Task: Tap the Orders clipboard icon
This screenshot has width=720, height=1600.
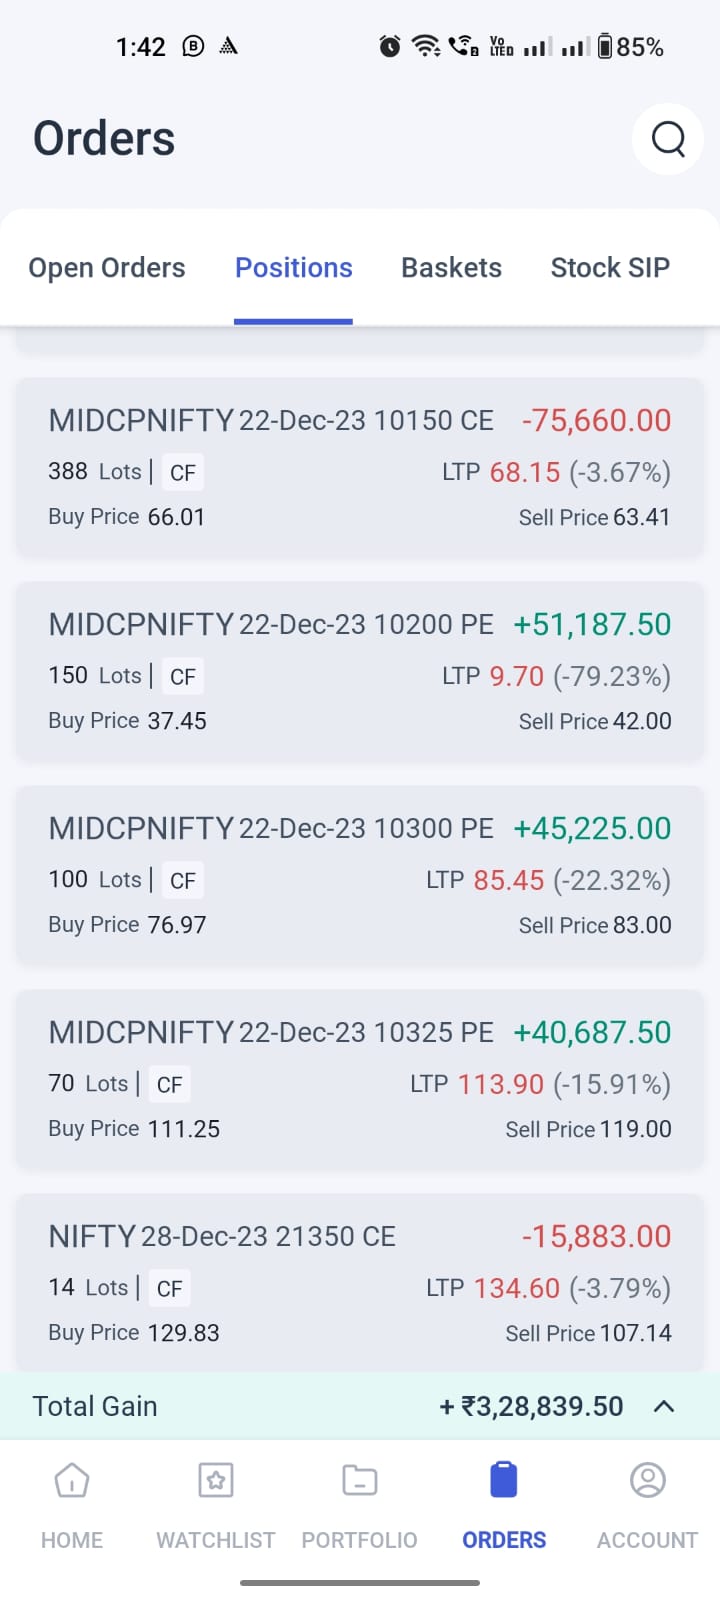Action: coord(504,1480)
